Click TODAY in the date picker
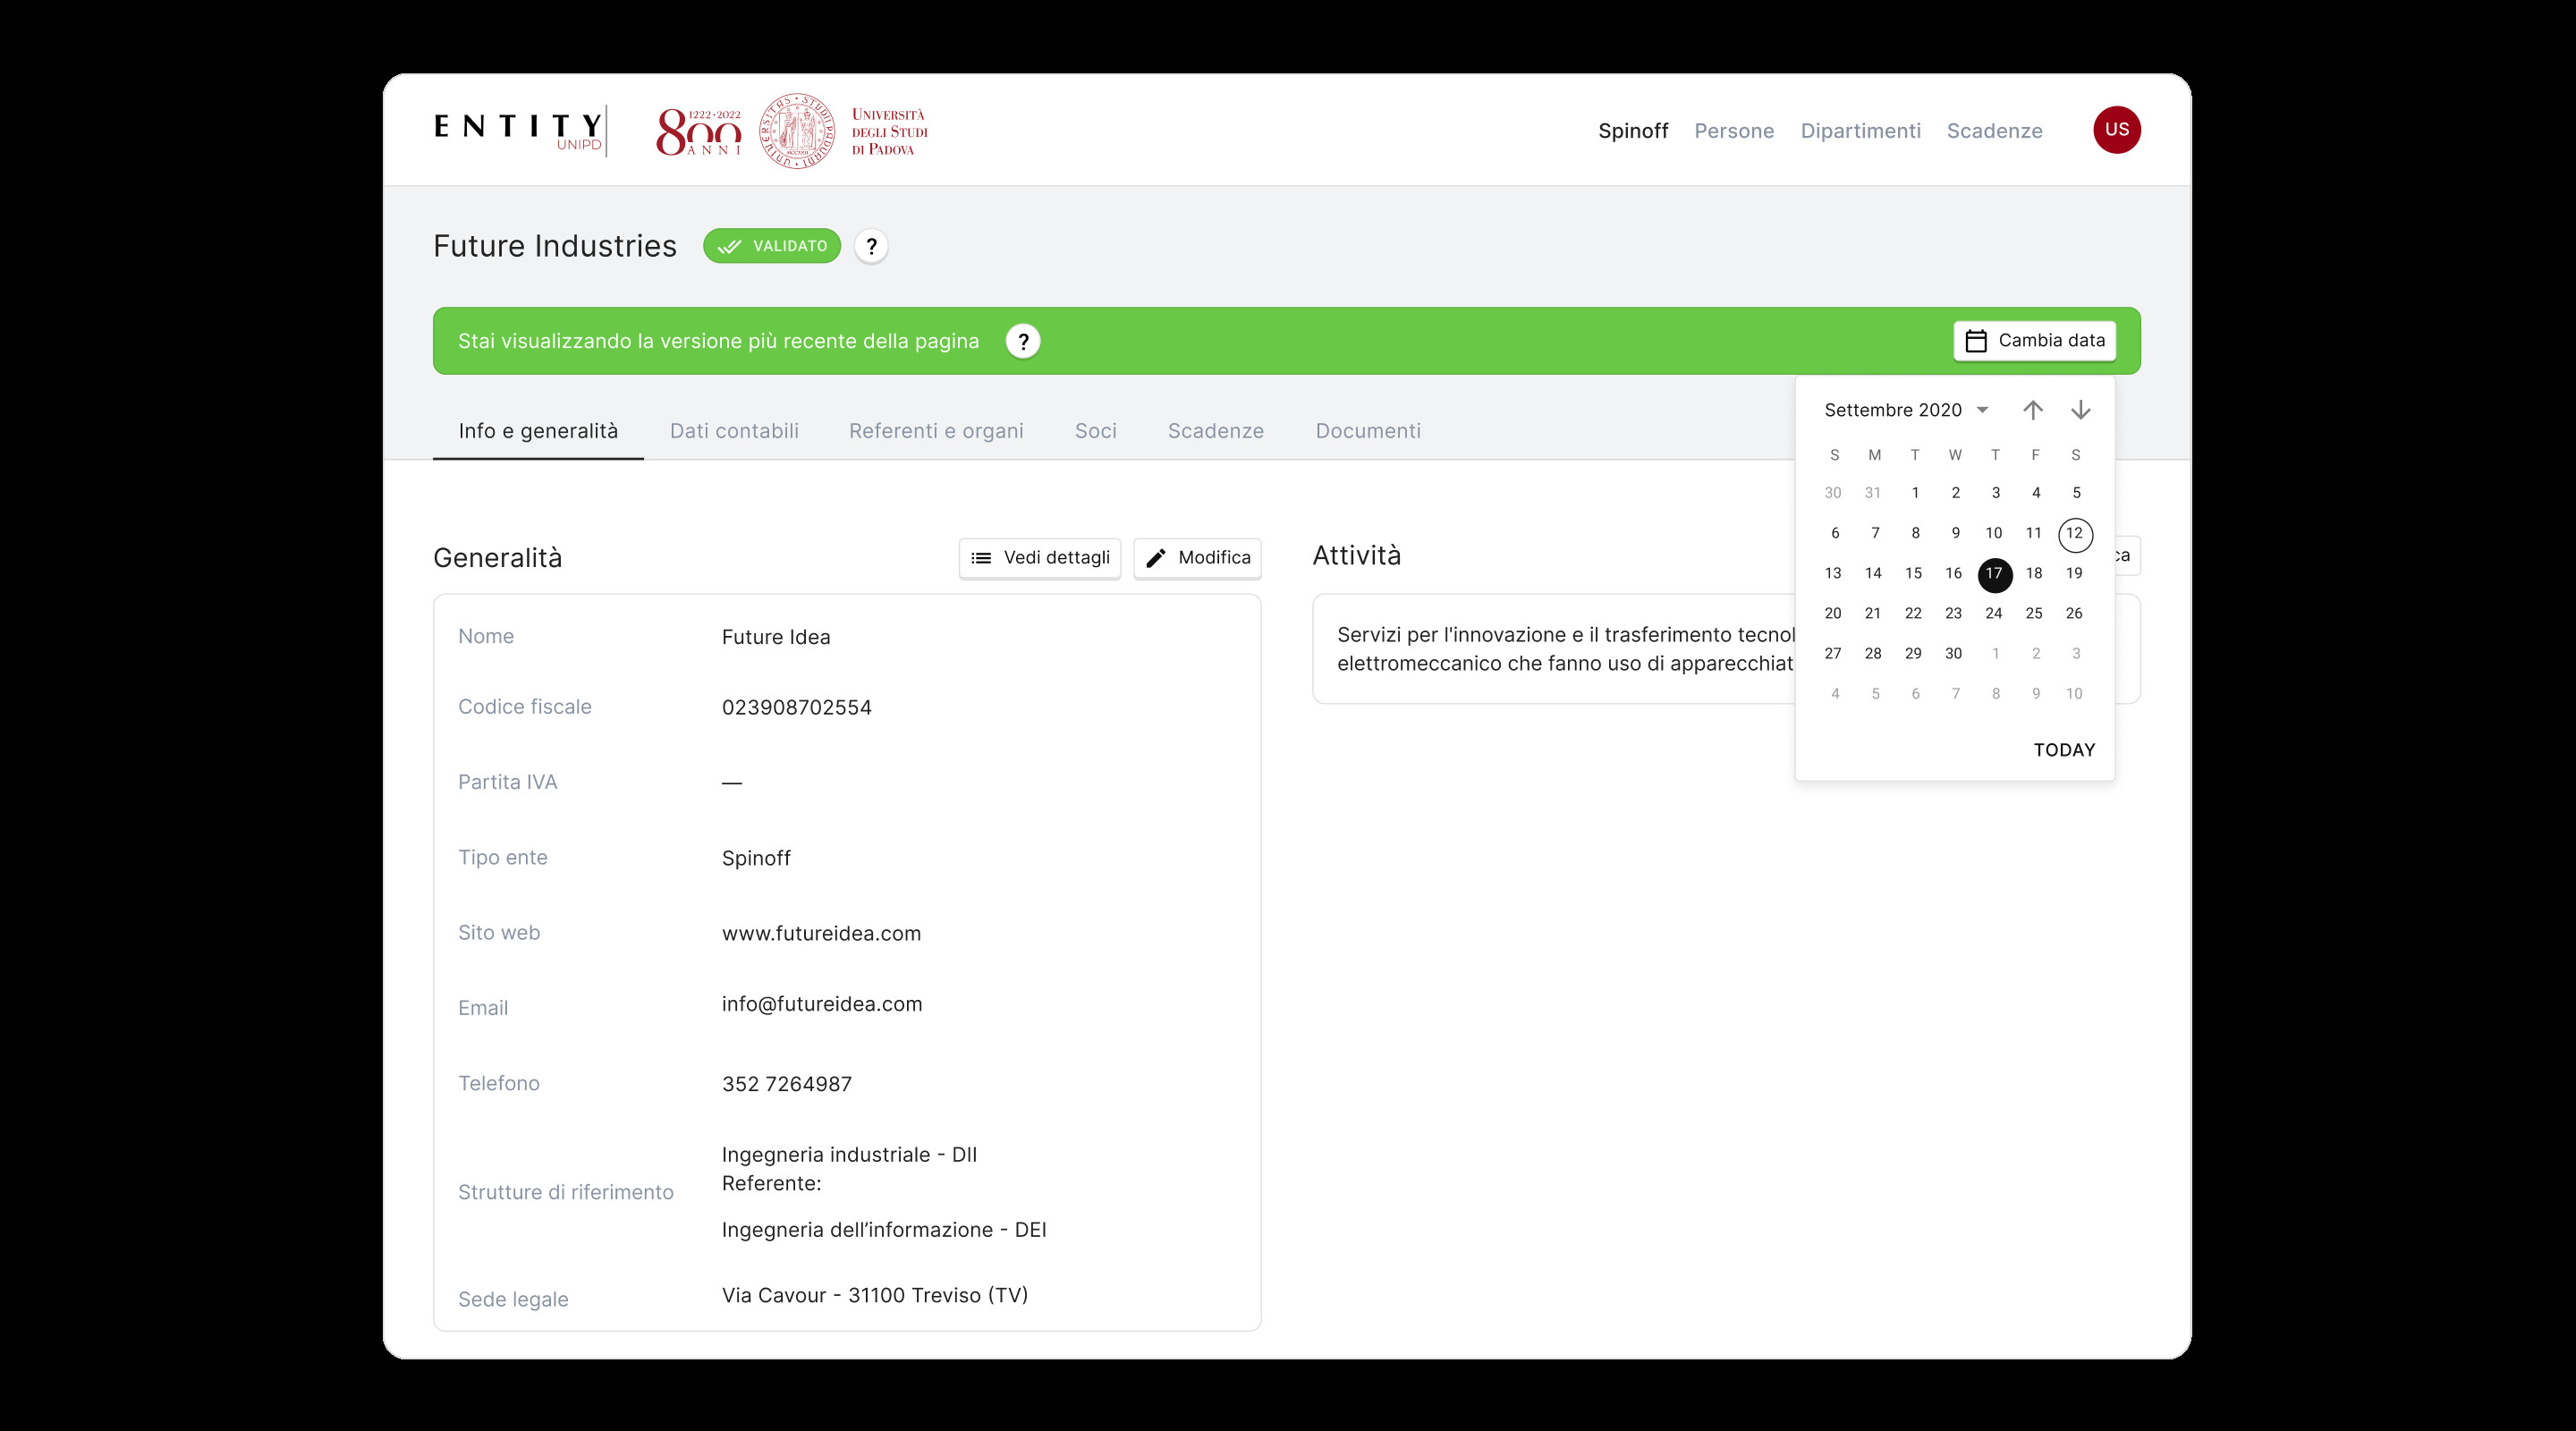Image resolution: width=2576 pixels, height=1431 pixels. coord(2063,750)
